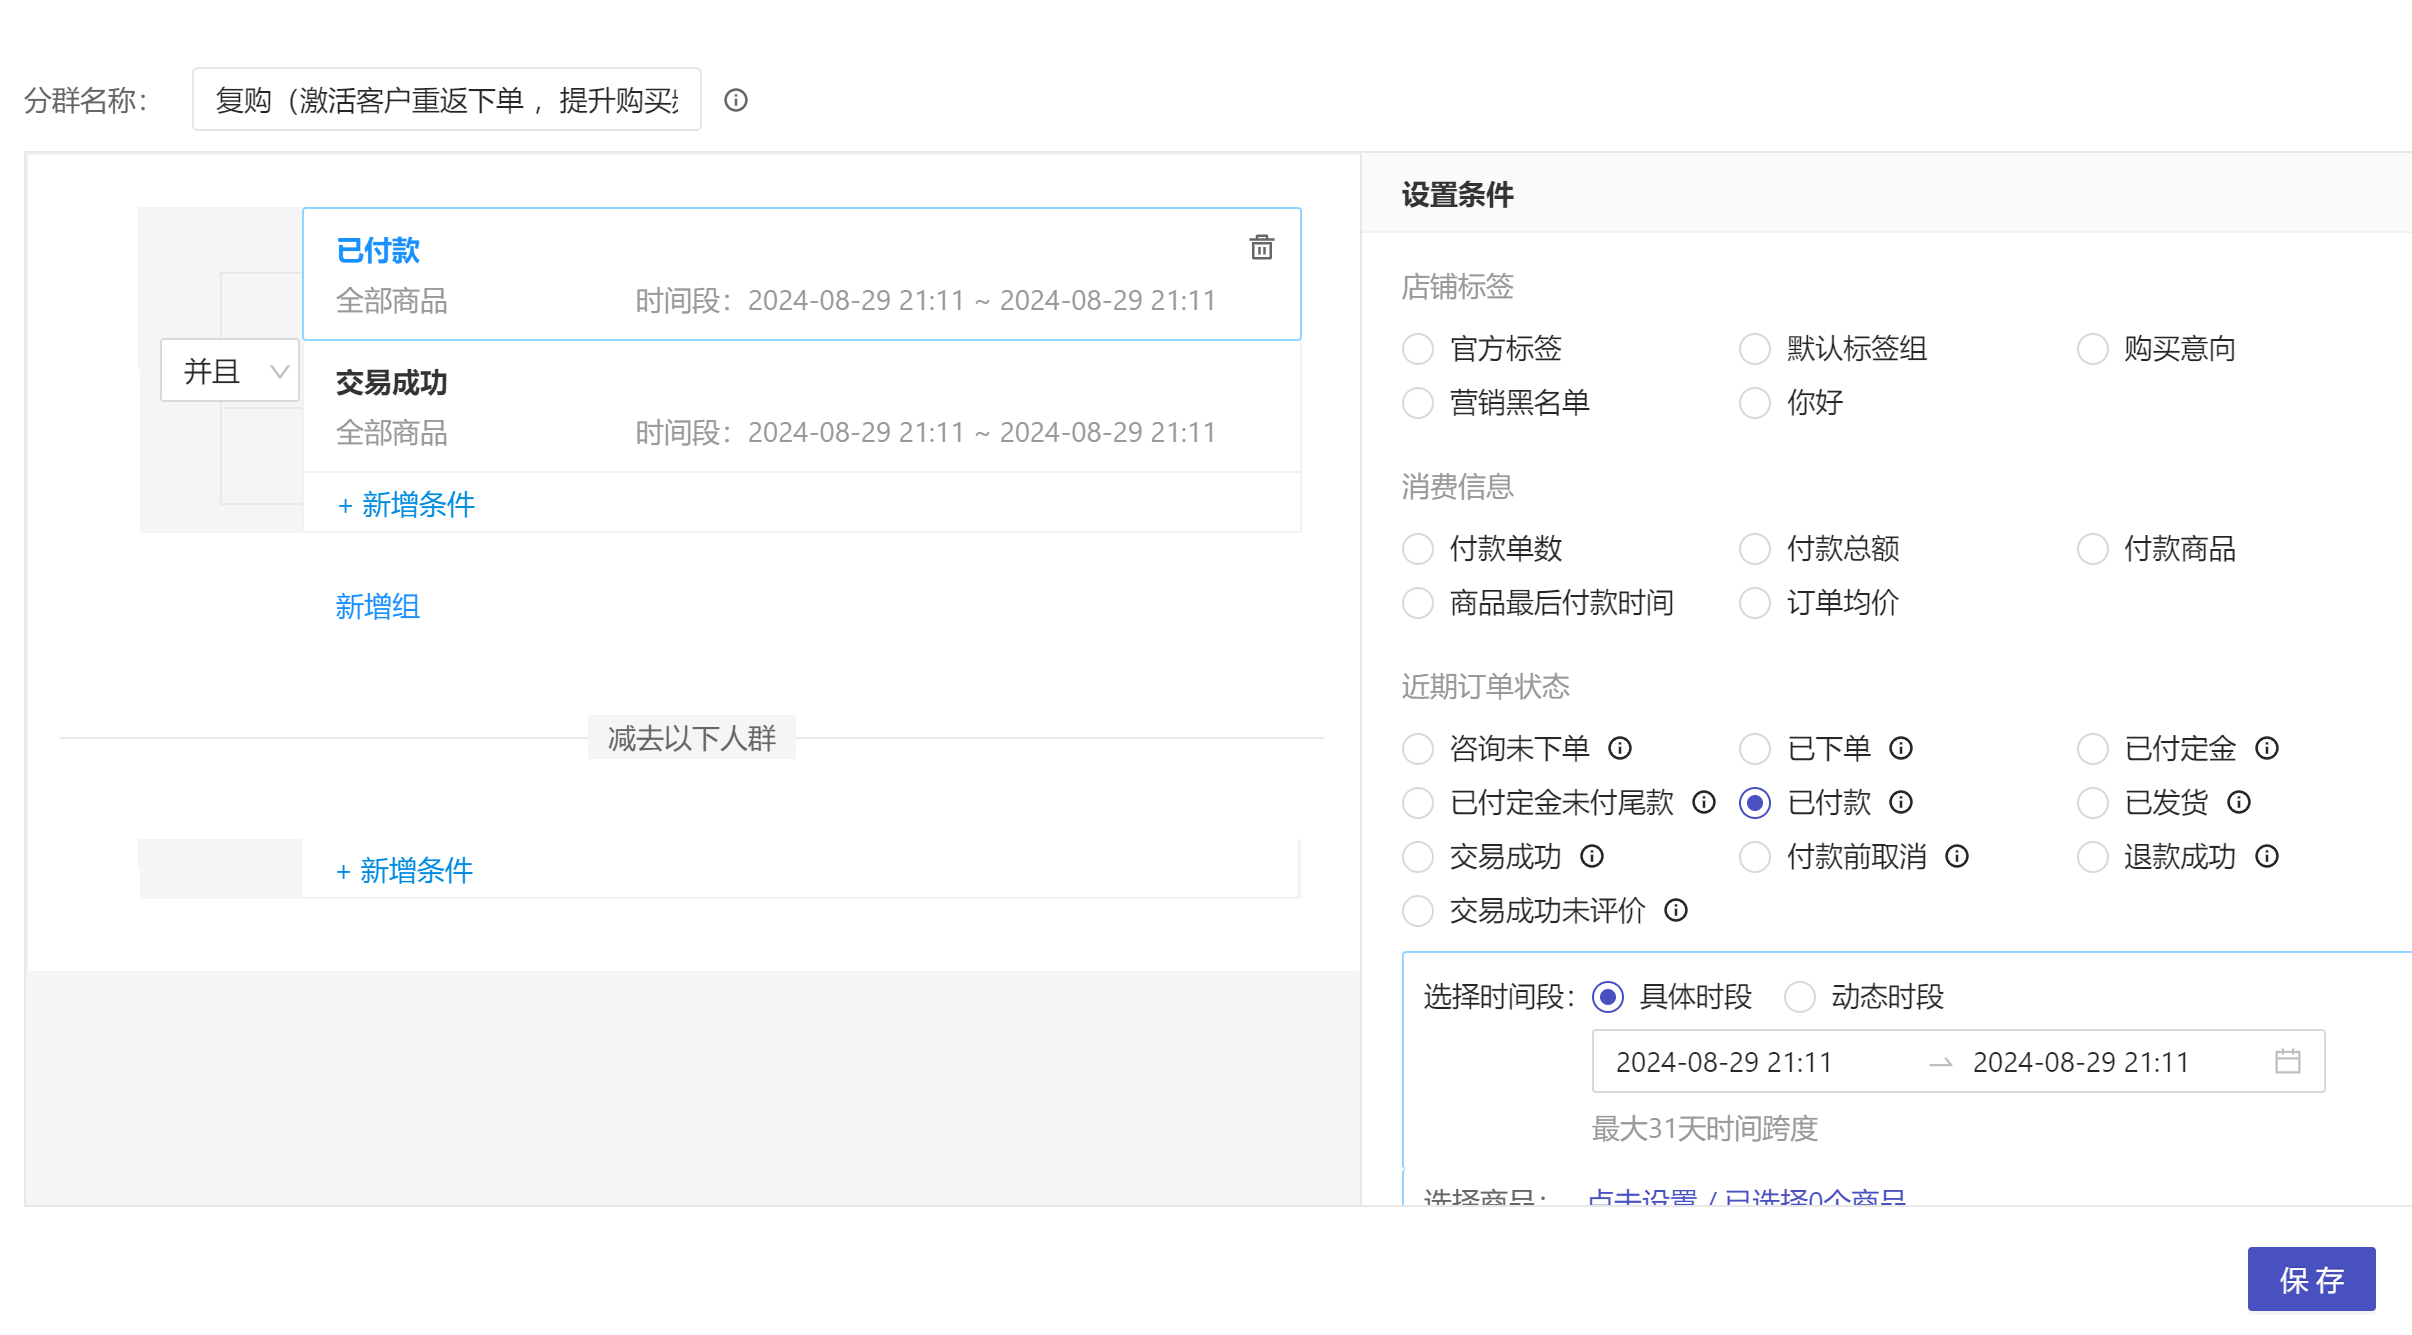
Task: Select 付款商品 radio option
Action: (x=2092, y=549)
